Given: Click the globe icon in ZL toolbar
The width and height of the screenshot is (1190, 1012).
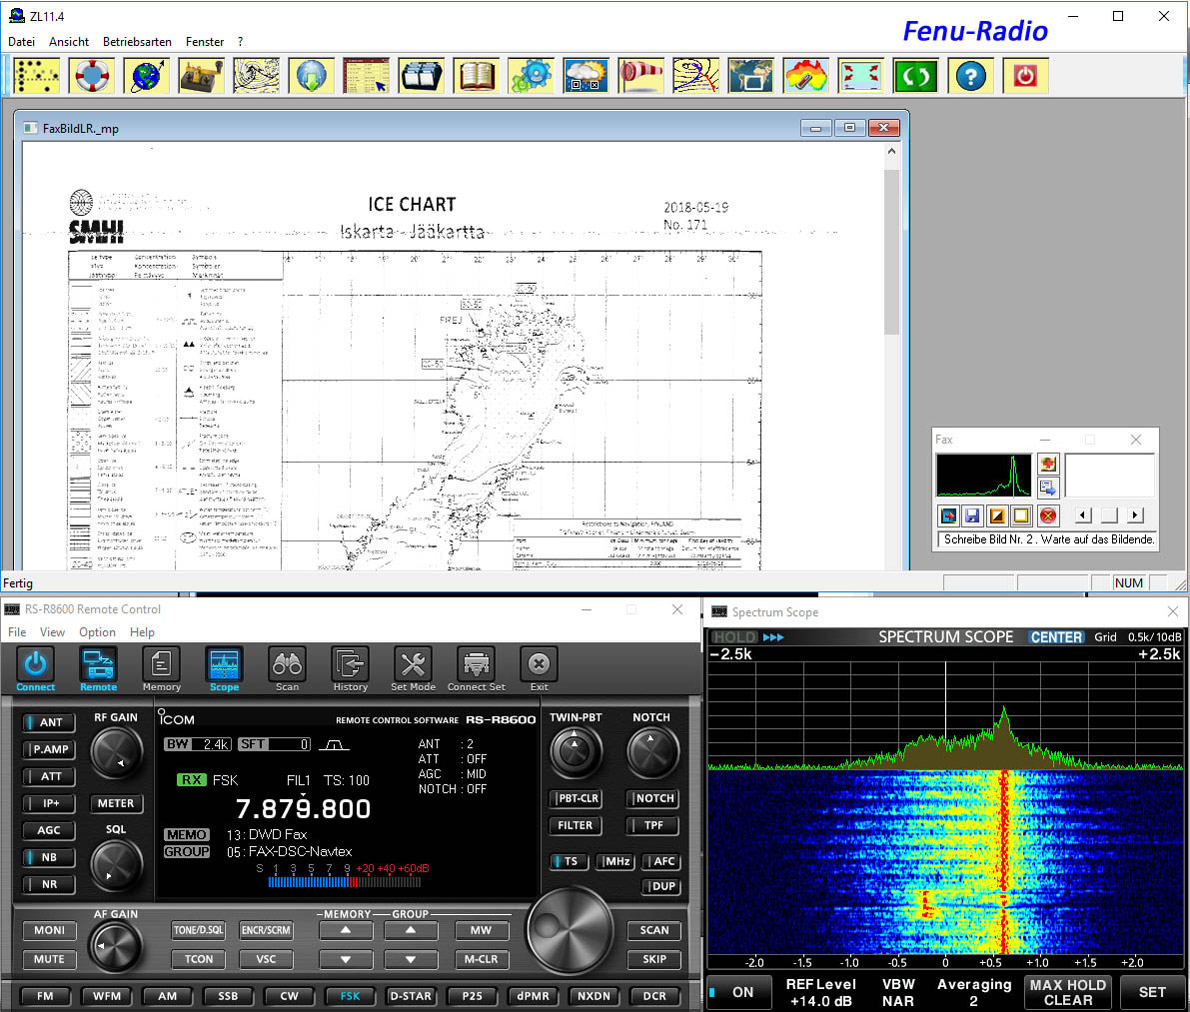Looking at the screenshot, I should click(146, 75).
